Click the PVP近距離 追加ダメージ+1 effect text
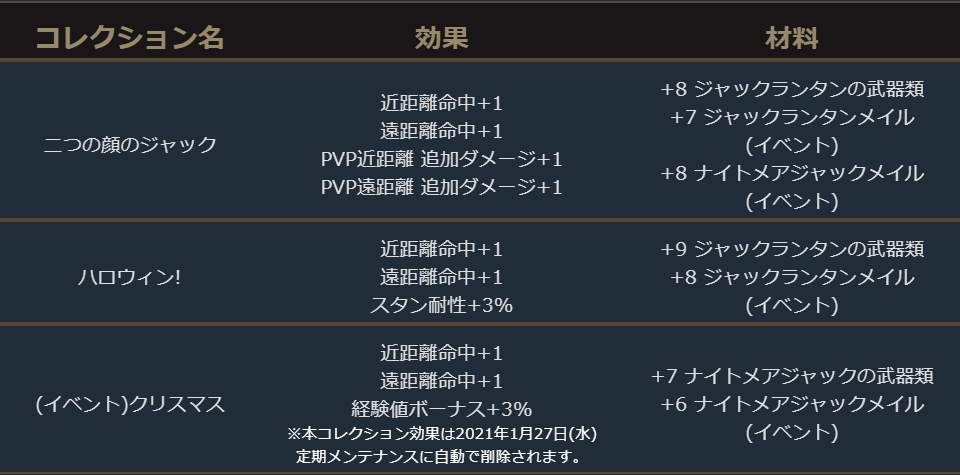 [441, 159]
